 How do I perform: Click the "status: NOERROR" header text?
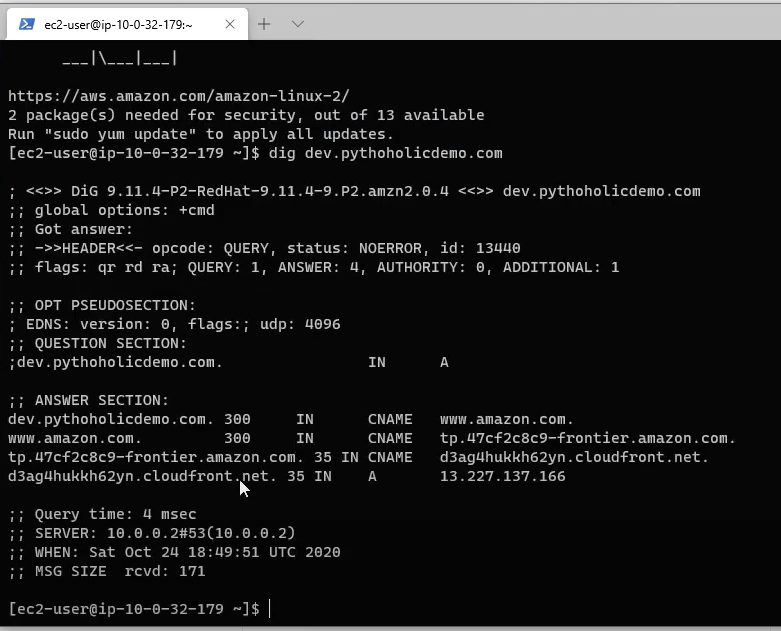tap(355, 248)
